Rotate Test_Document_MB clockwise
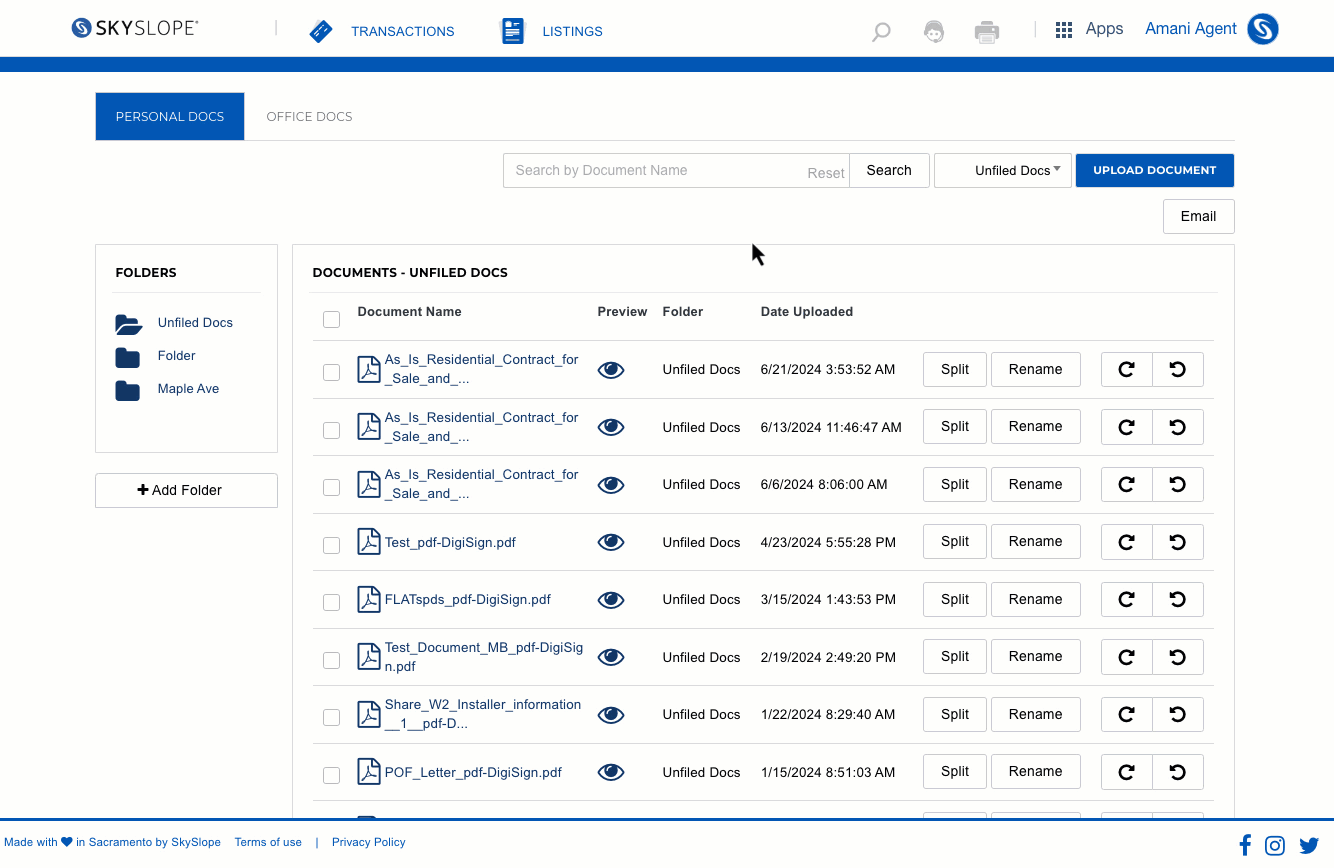 click(x=1126, y=657)
